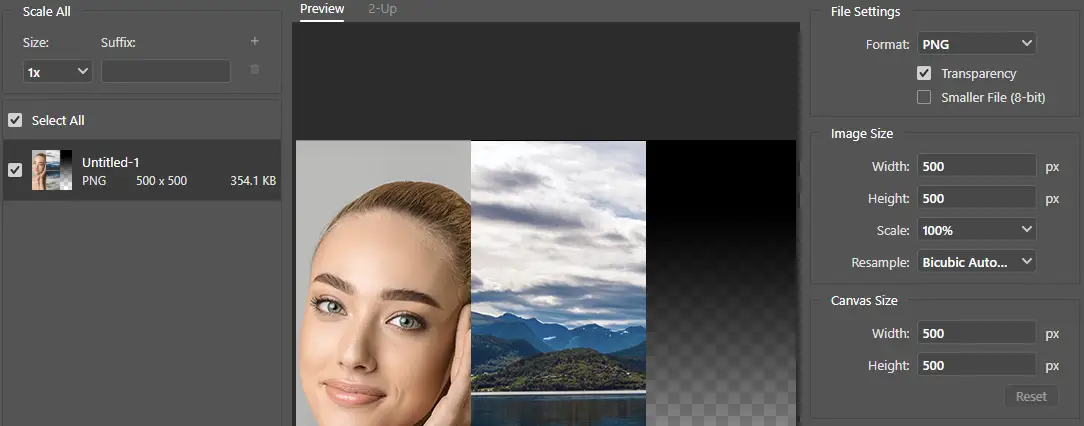Click the Canvas Size Width field
The height and width of the screenshot is (426, 1084).
(977, 333)
